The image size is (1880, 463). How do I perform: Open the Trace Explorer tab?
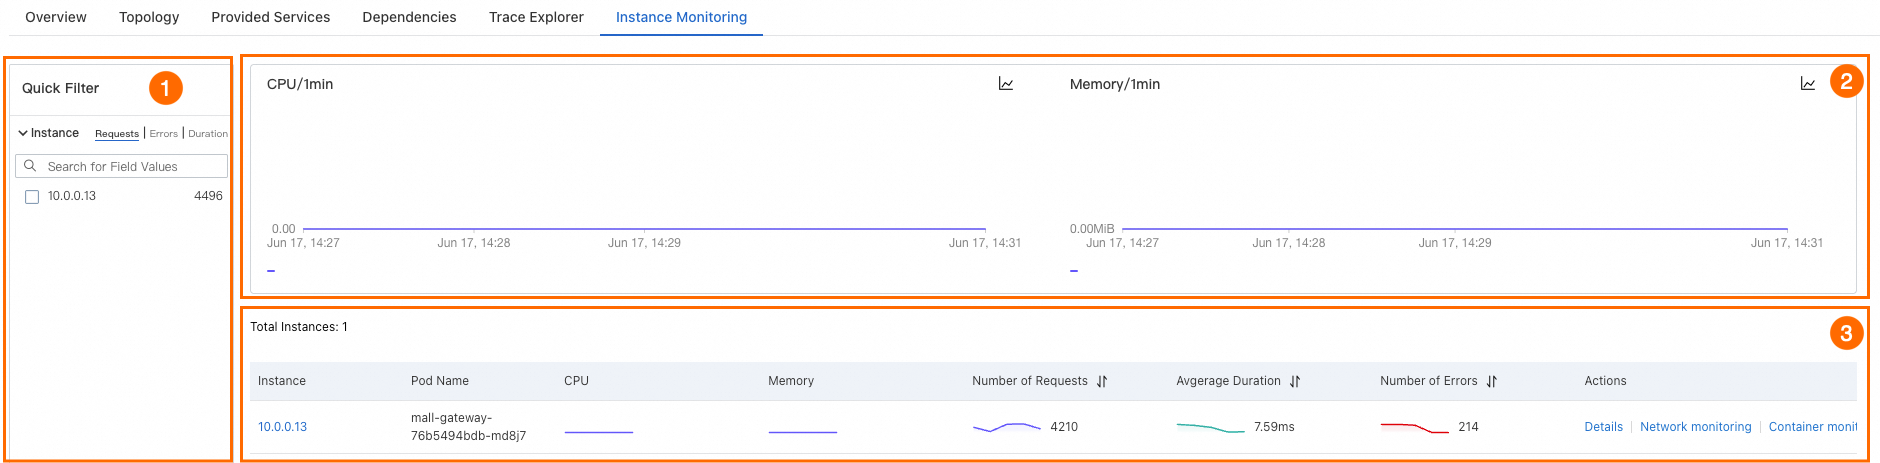click(x=536, y=17)
